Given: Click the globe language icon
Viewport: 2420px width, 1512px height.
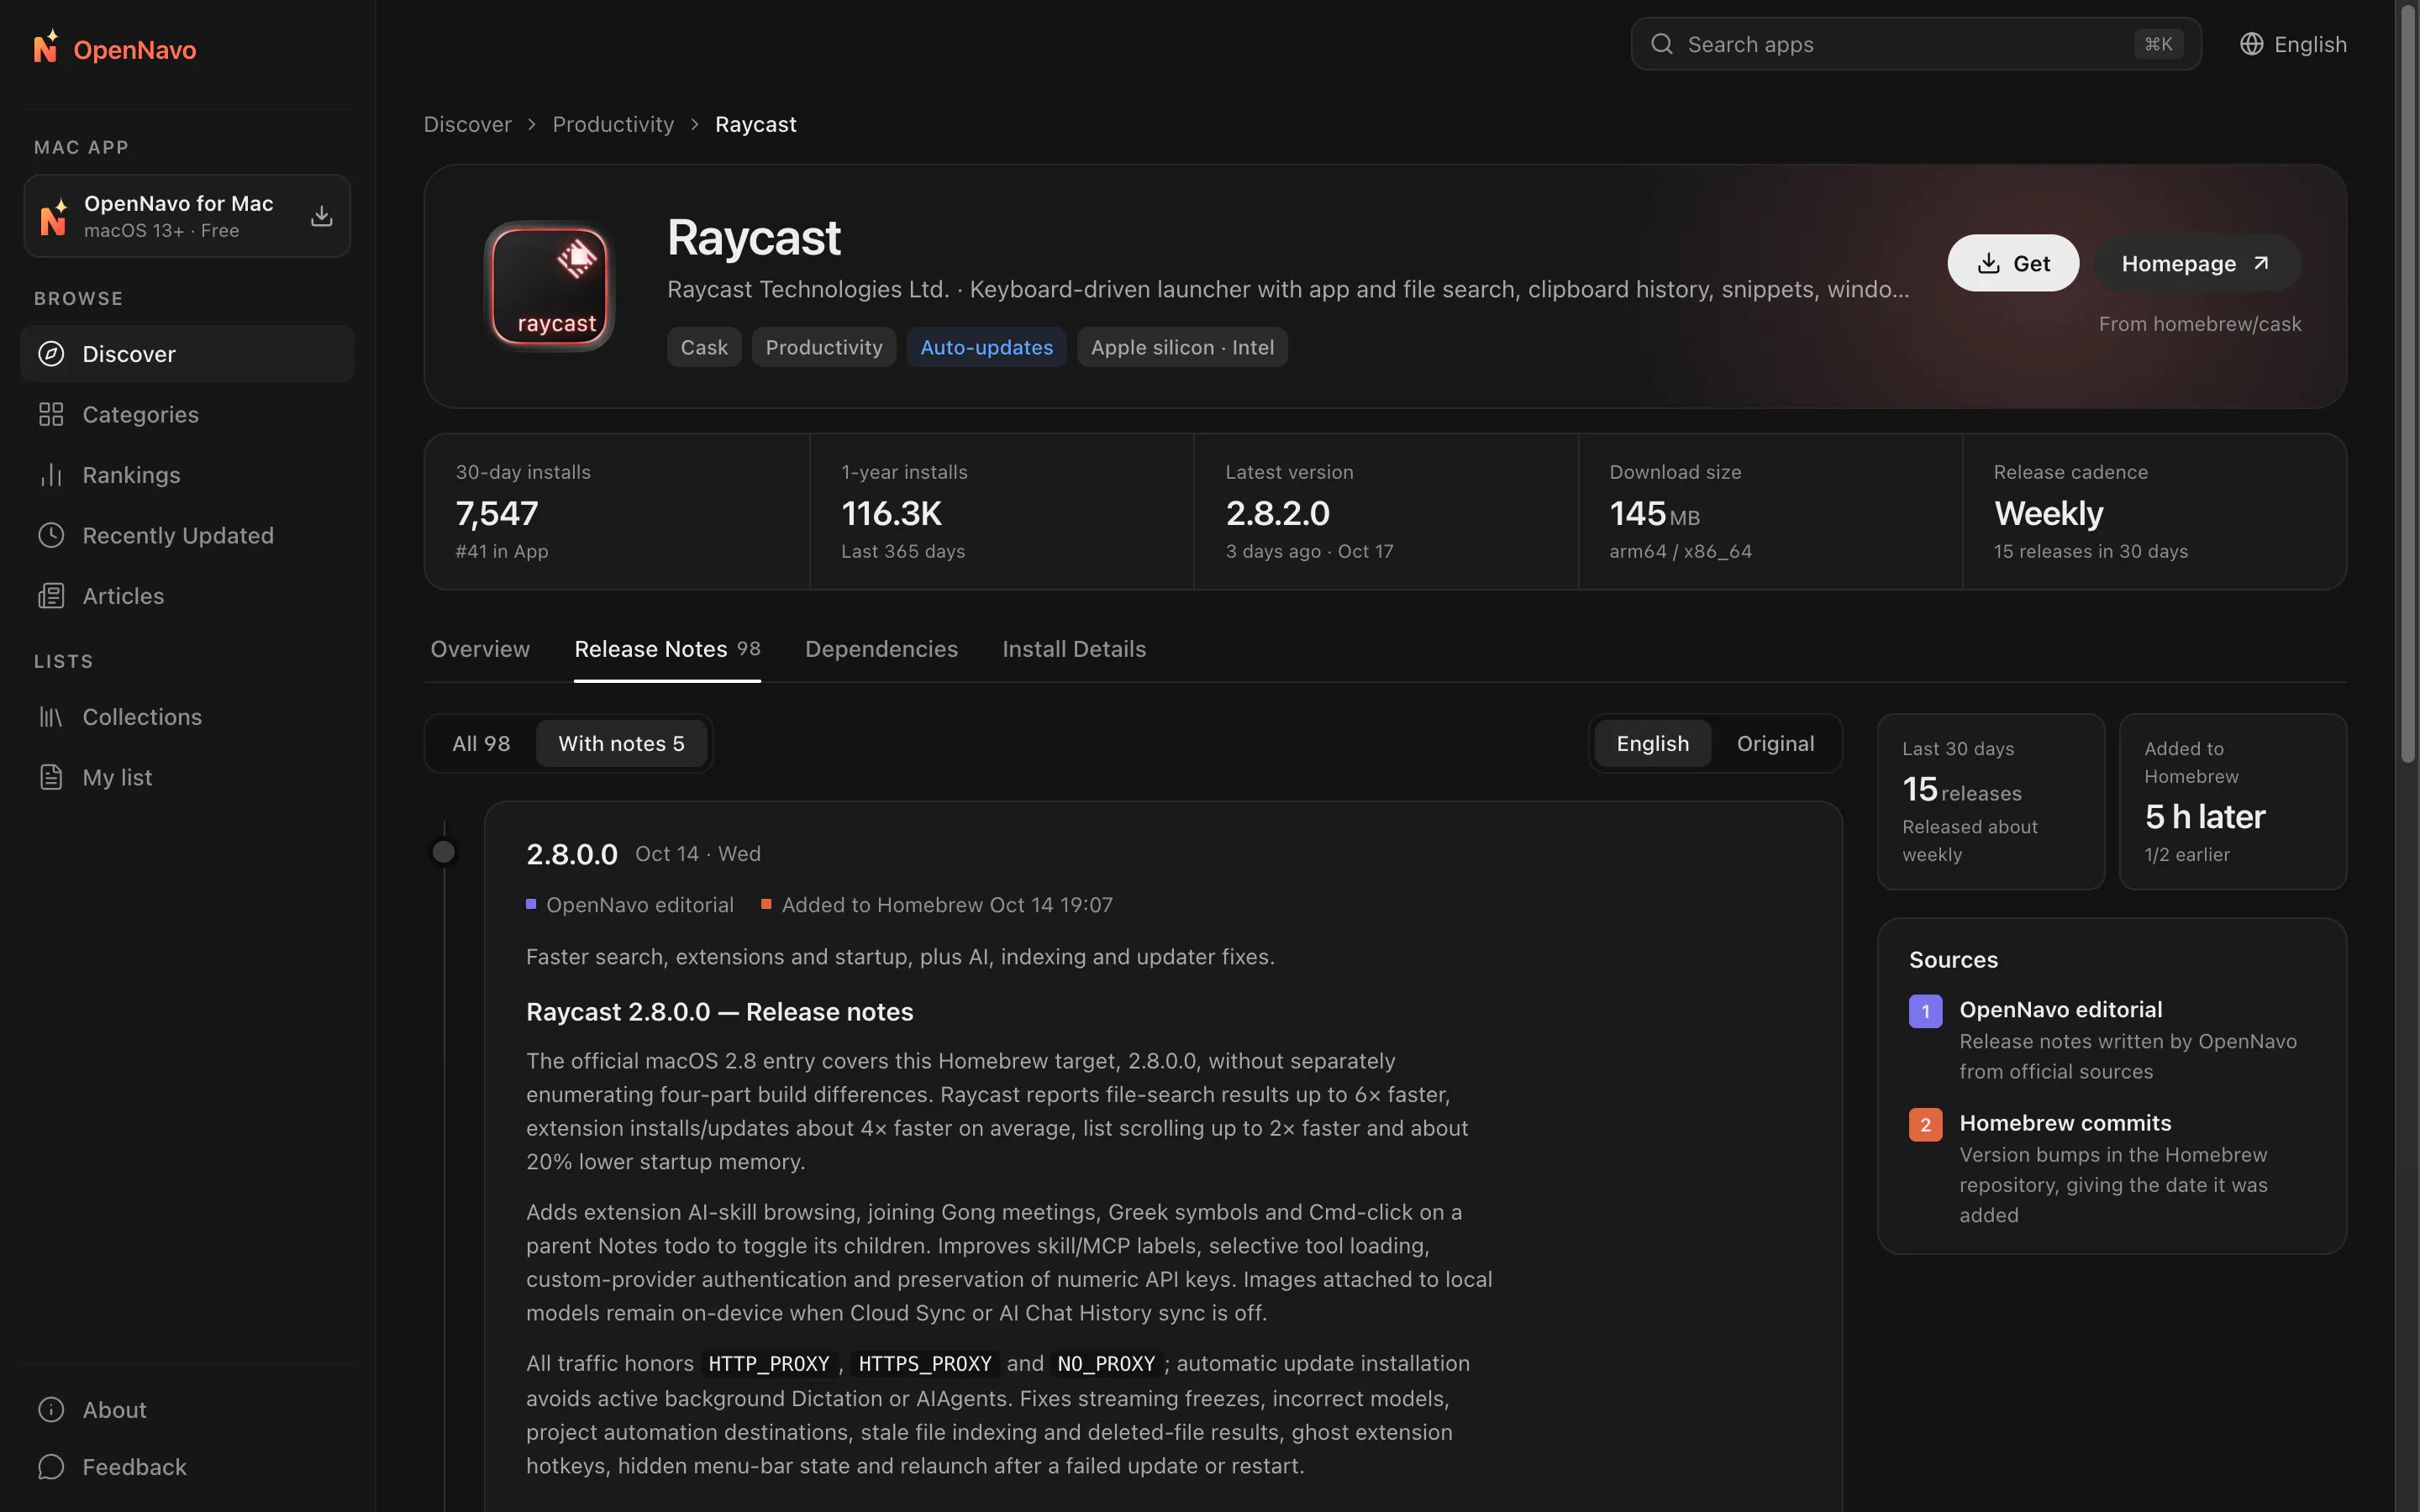Looking at the screenshot, I should click(x=2251, y=44).
